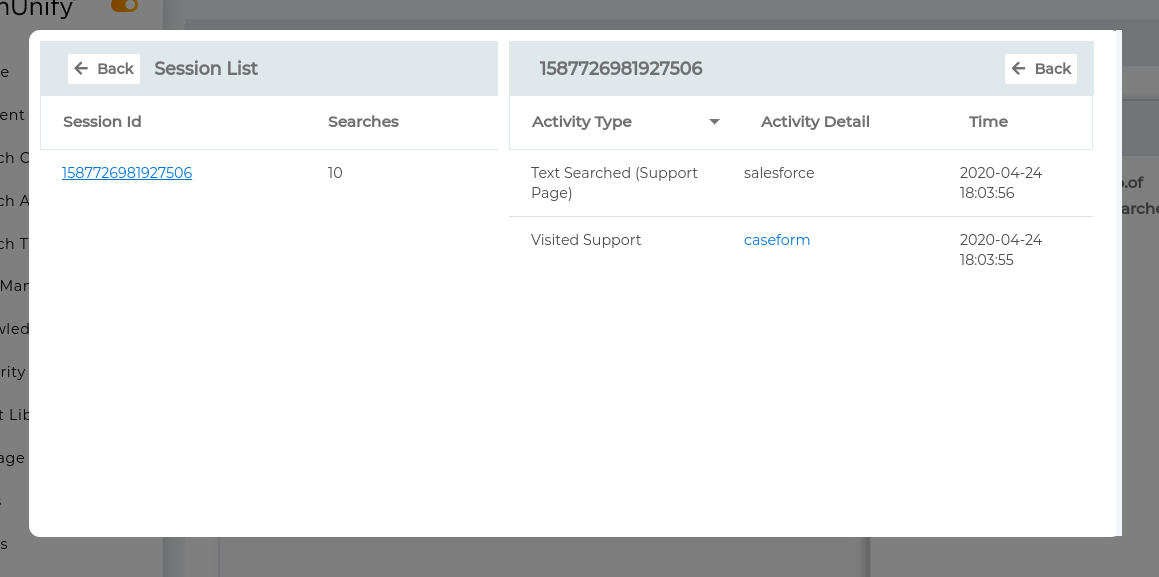The image size is (1159, 577).
Task: Select the Text Searched (Support Page) row
Action: pyautogui.click(x=614, y=183)
